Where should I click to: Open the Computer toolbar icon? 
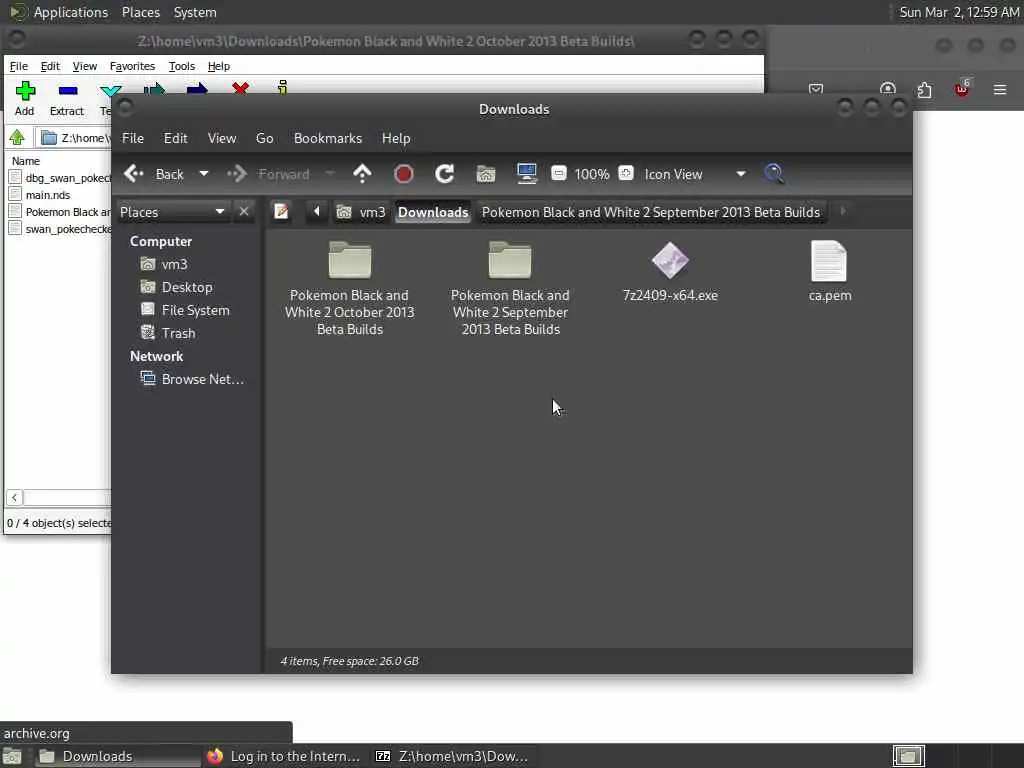click(526, 174)
